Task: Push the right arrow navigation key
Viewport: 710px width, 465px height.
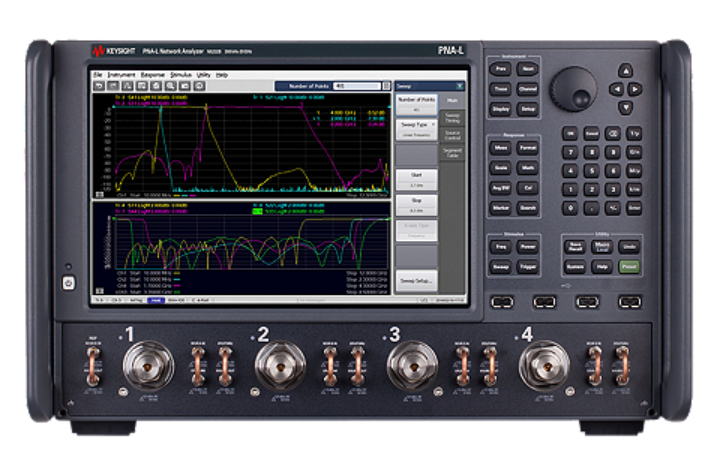Action: (x=635, y=89)
